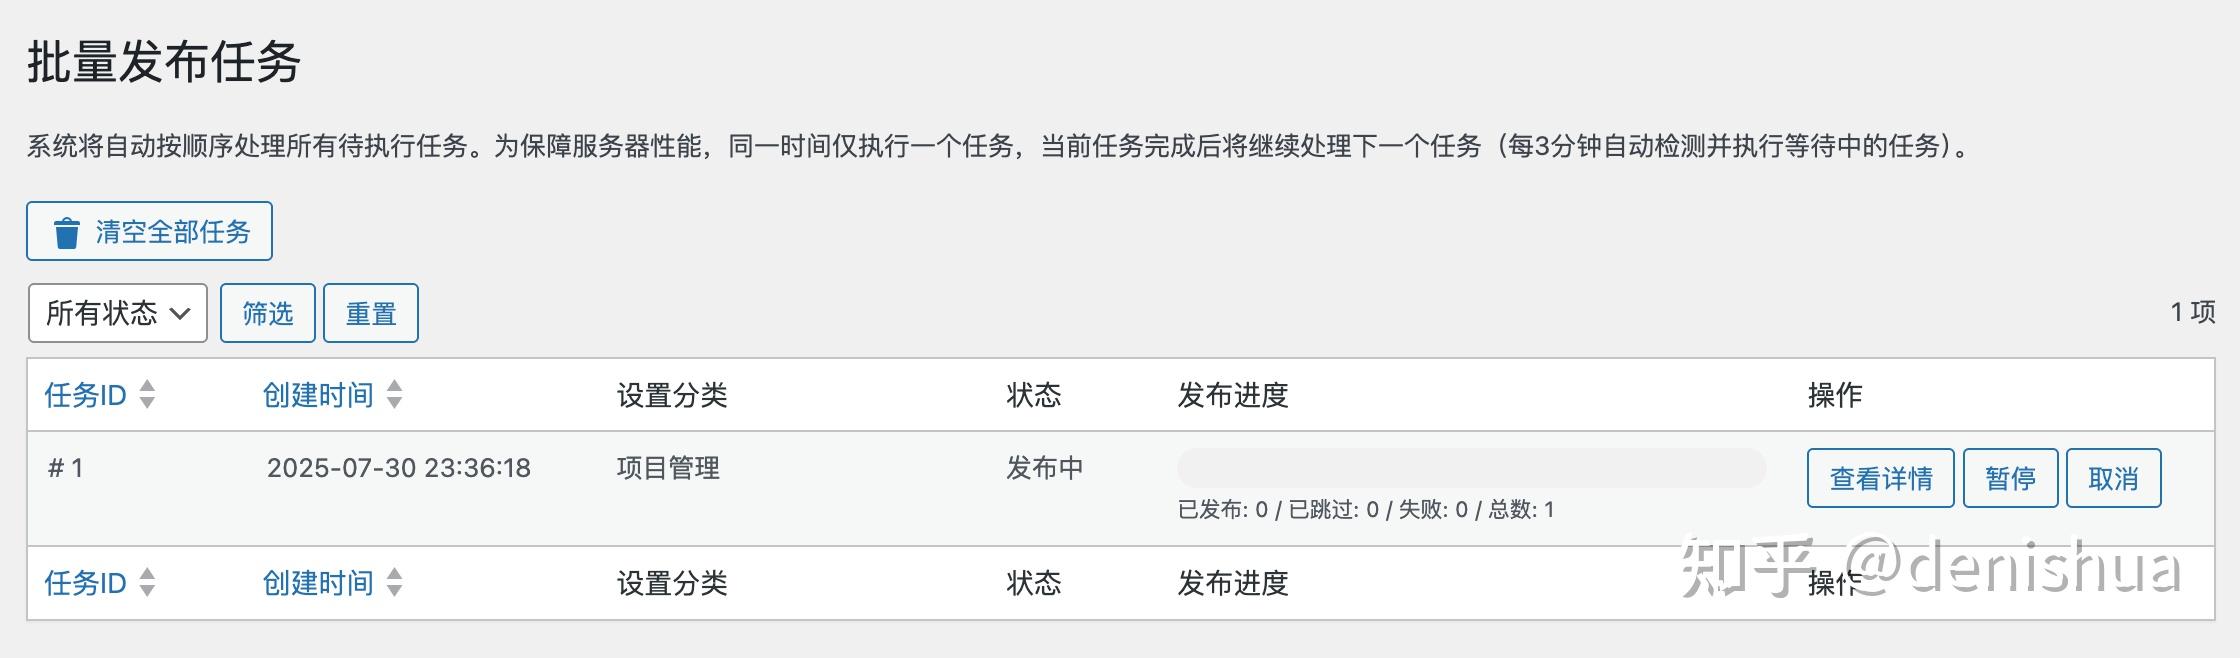Click sort arrows beside footer 创建时间
Image resolution: width=2240 pixels, height=658 pixels.
tap(395, 583)
